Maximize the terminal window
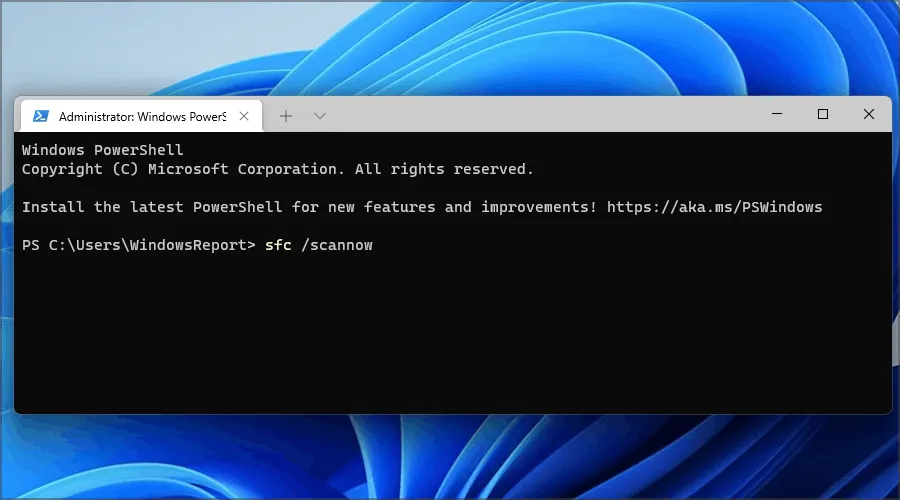Viewport: 900px width, 500px height. tap(822, 115)
